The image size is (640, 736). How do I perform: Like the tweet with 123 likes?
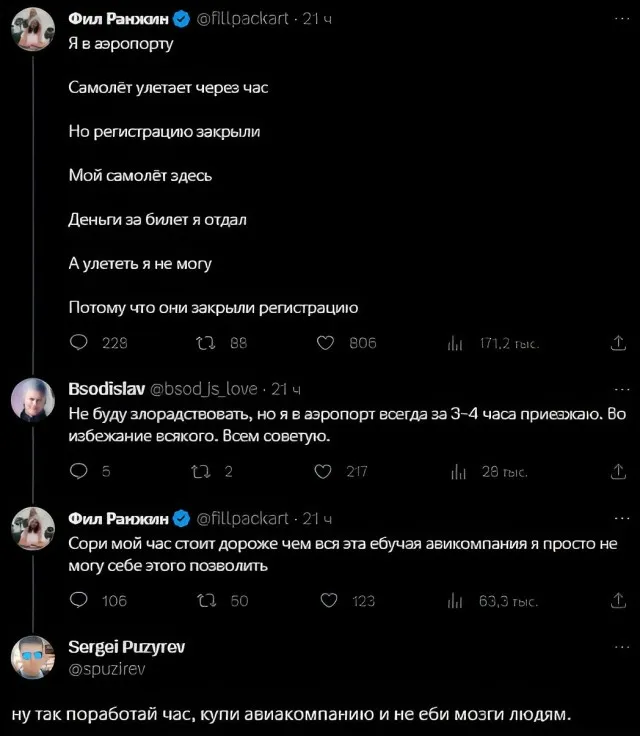point(325,600)
